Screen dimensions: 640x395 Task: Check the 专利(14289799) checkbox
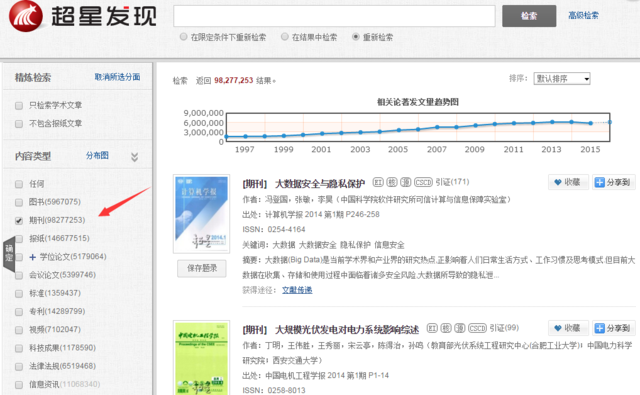coord(19,312)
